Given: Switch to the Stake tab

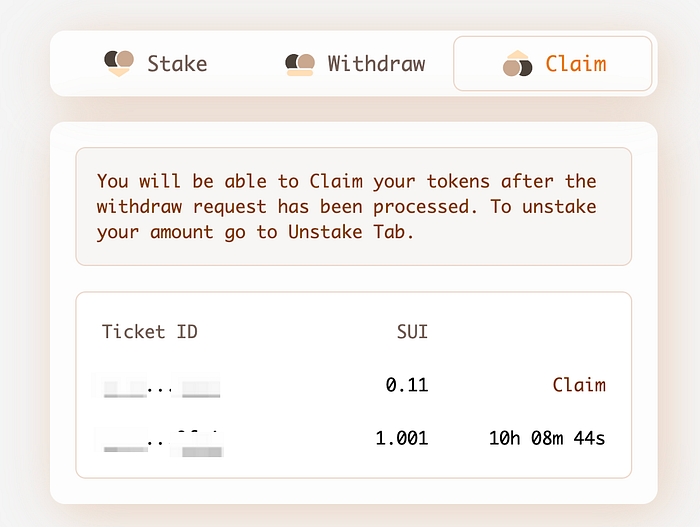Looking at the screenshot, I should (177, 64).
